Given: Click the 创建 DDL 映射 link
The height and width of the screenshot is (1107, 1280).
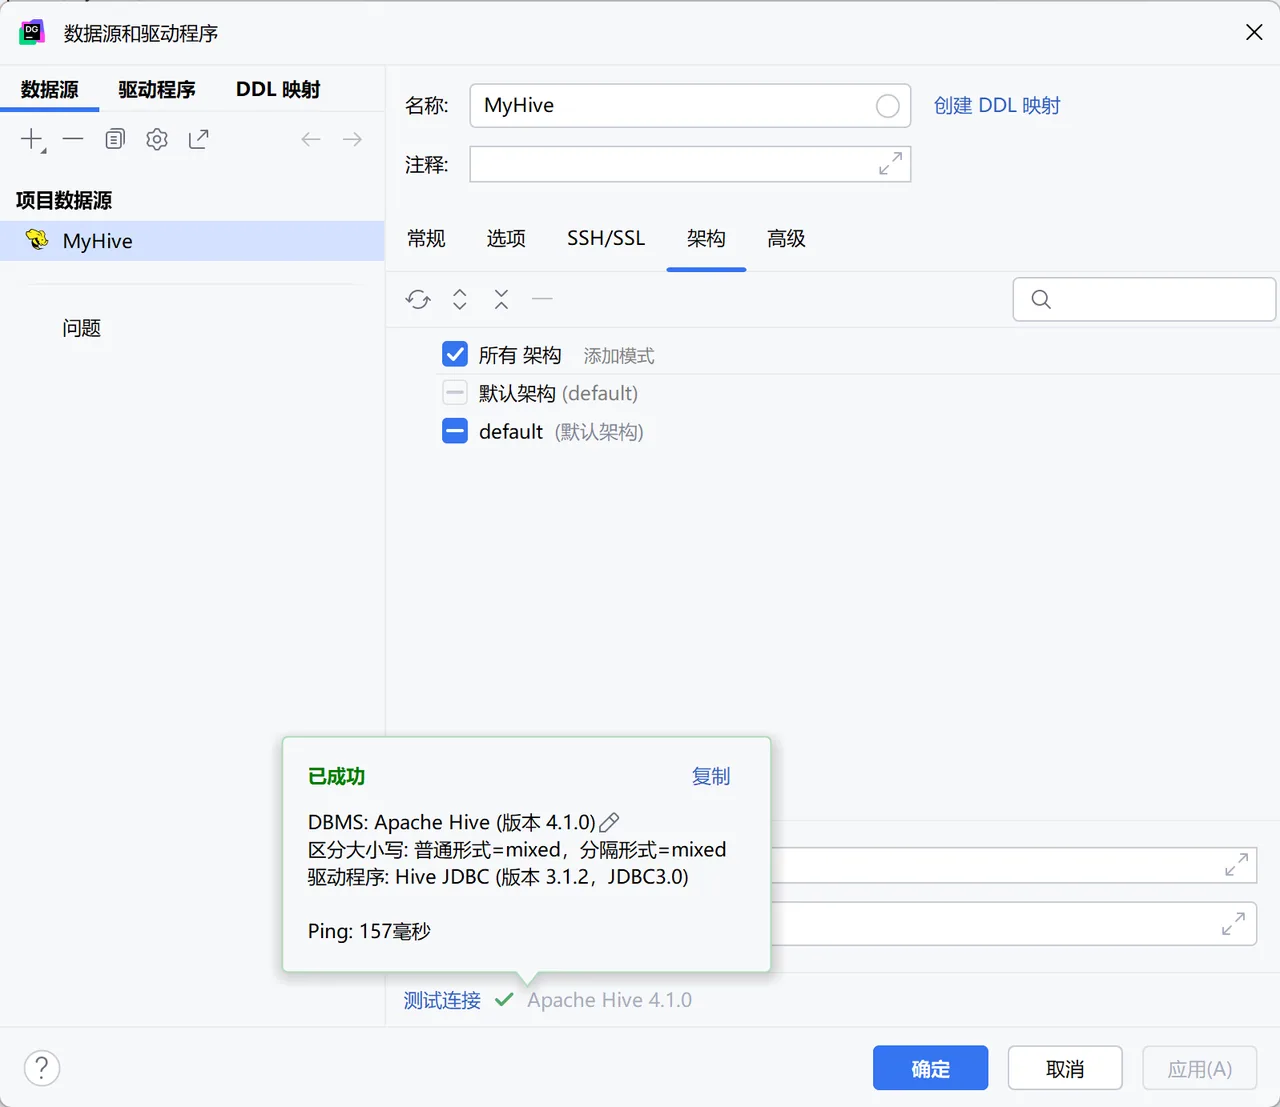Looking at the screenshot, I should tap(997, 106).
